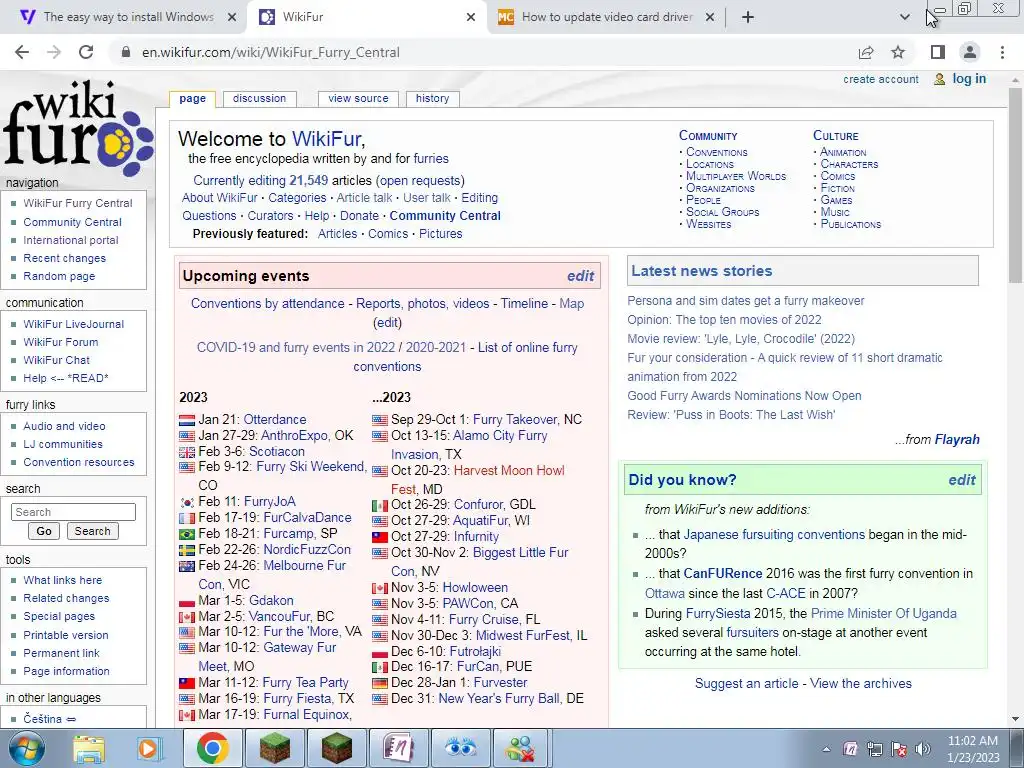This screenshot has height=768, width=1024.
Task: Click the WikiFur paw logo
Action: click(78, 128)
